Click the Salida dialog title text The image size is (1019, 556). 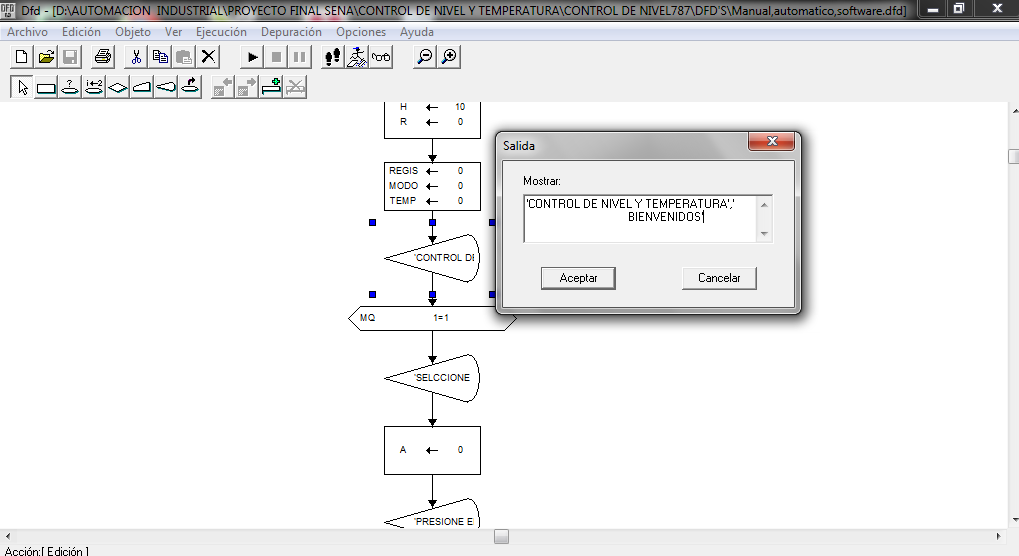[x=519, y=146]
